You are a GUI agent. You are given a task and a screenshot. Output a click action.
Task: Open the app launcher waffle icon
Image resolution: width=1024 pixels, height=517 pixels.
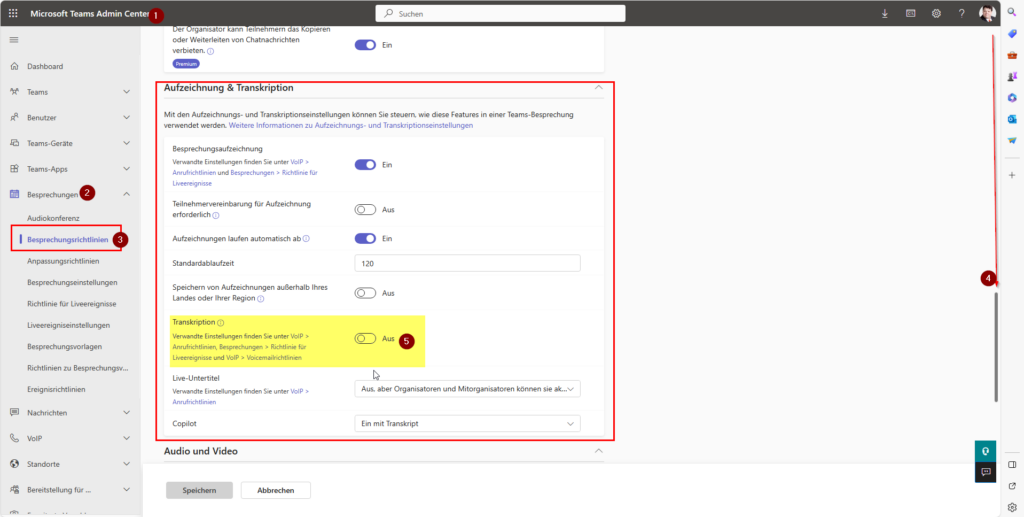(13, 13)
